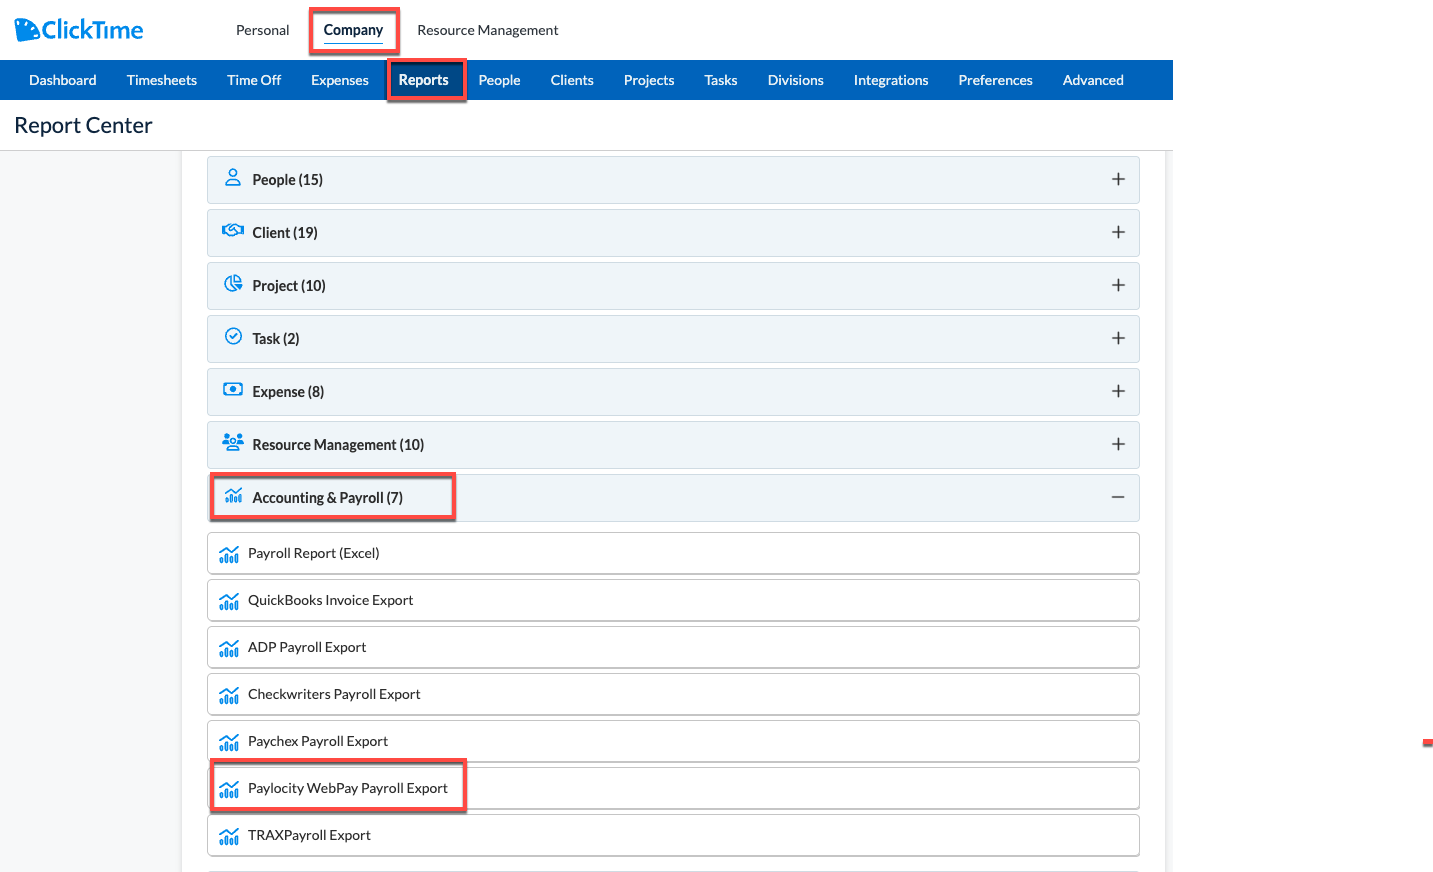Open Clients in the navigation bar

coord(572,80)
